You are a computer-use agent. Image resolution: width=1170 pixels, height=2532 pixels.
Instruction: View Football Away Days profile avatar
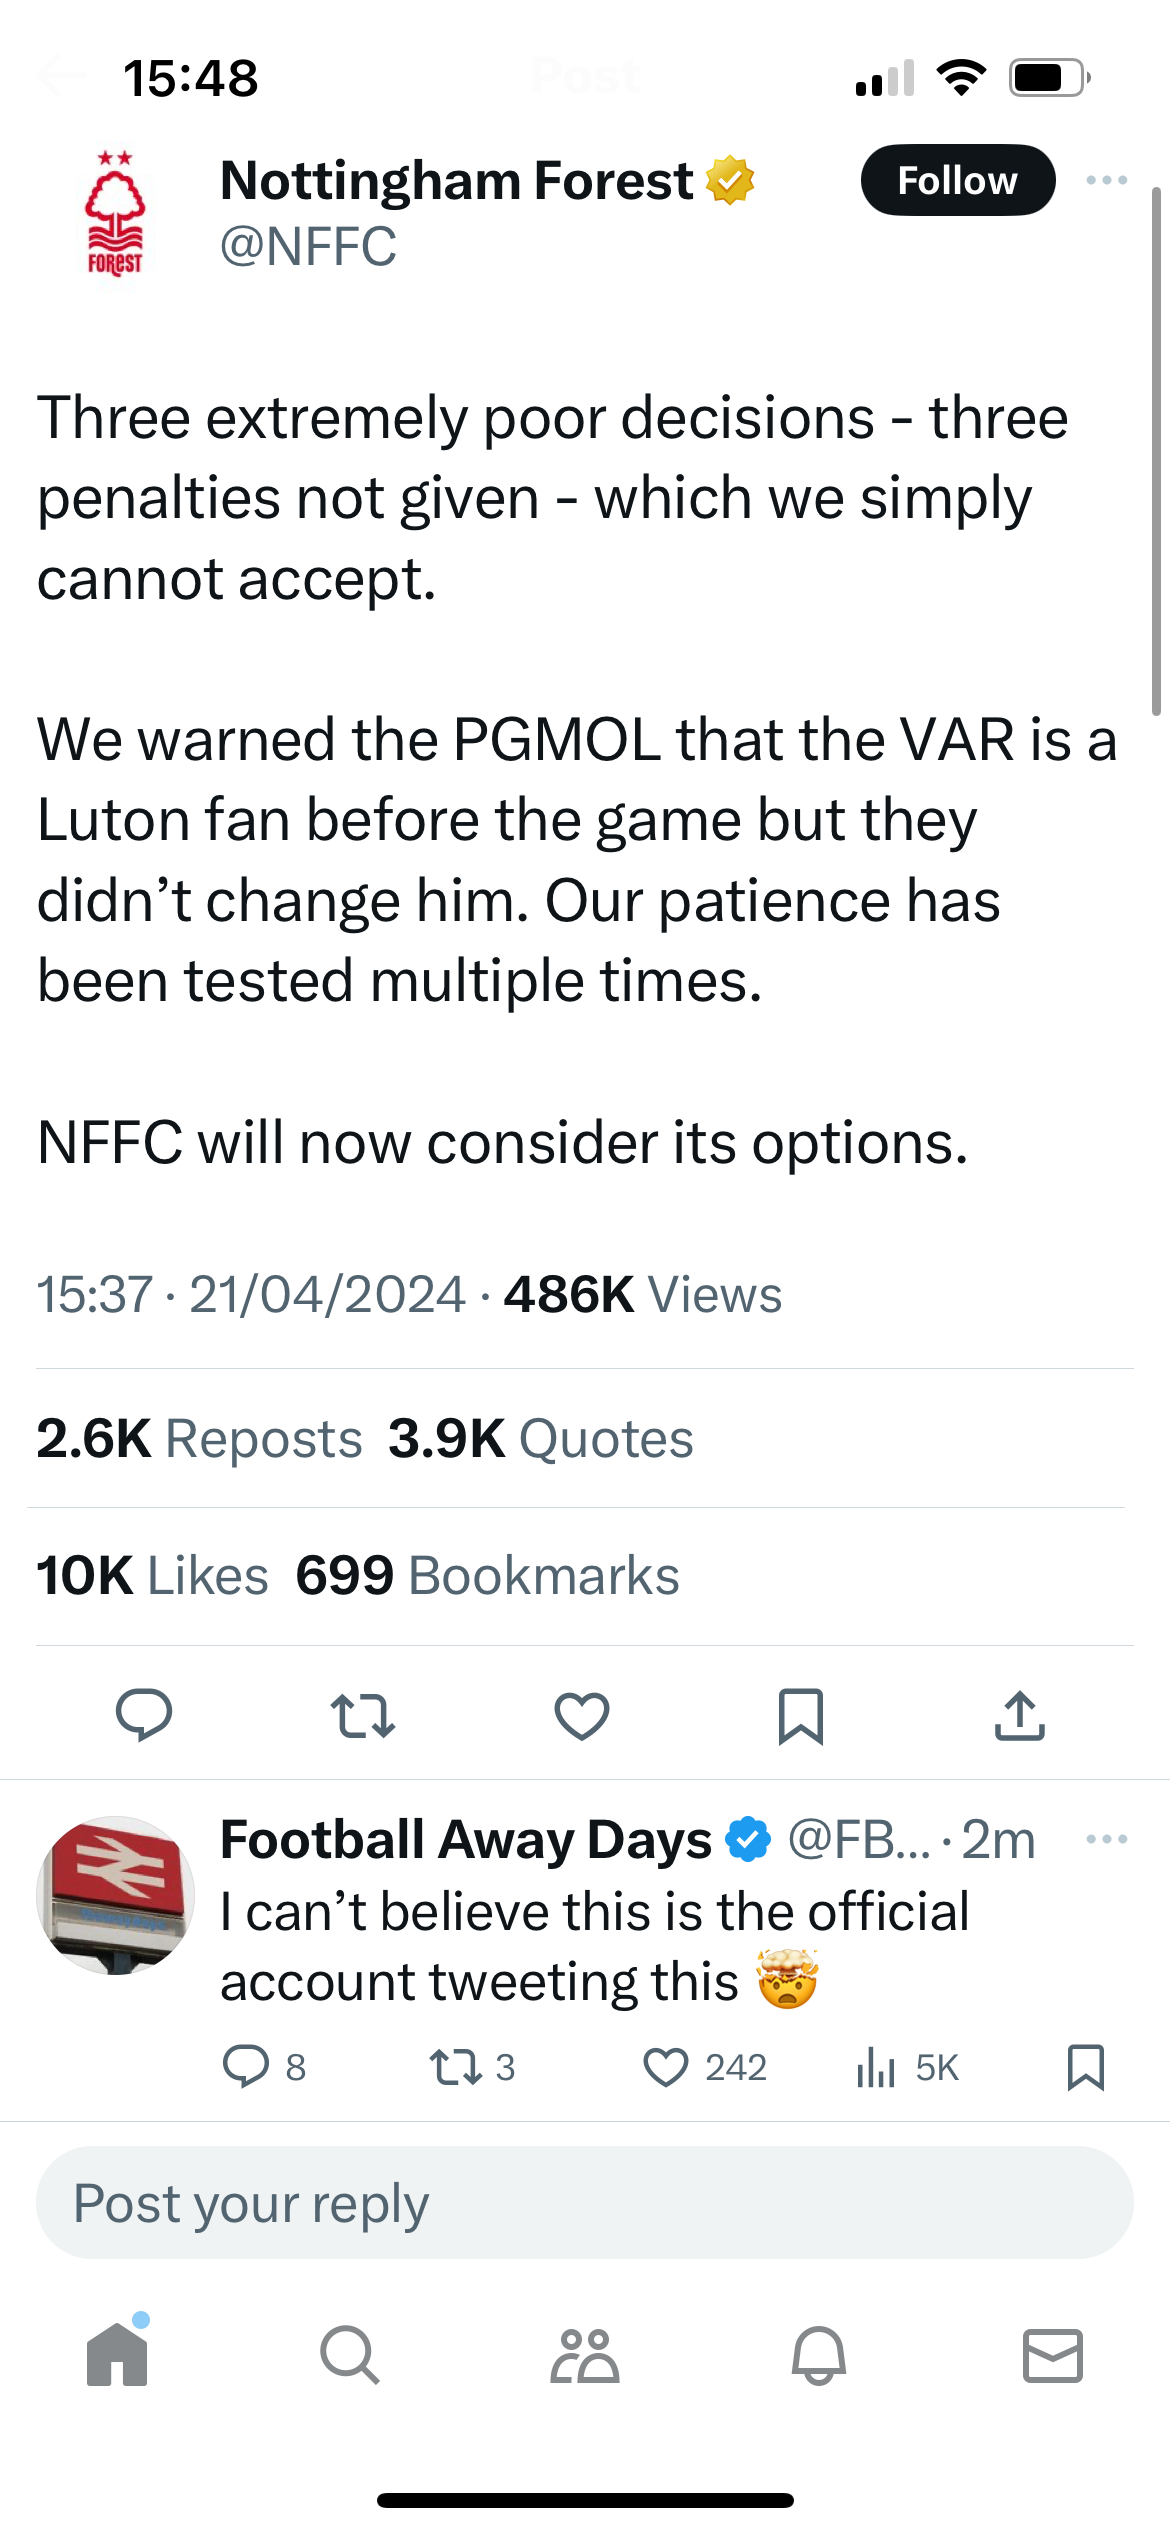click(116, 1895)
